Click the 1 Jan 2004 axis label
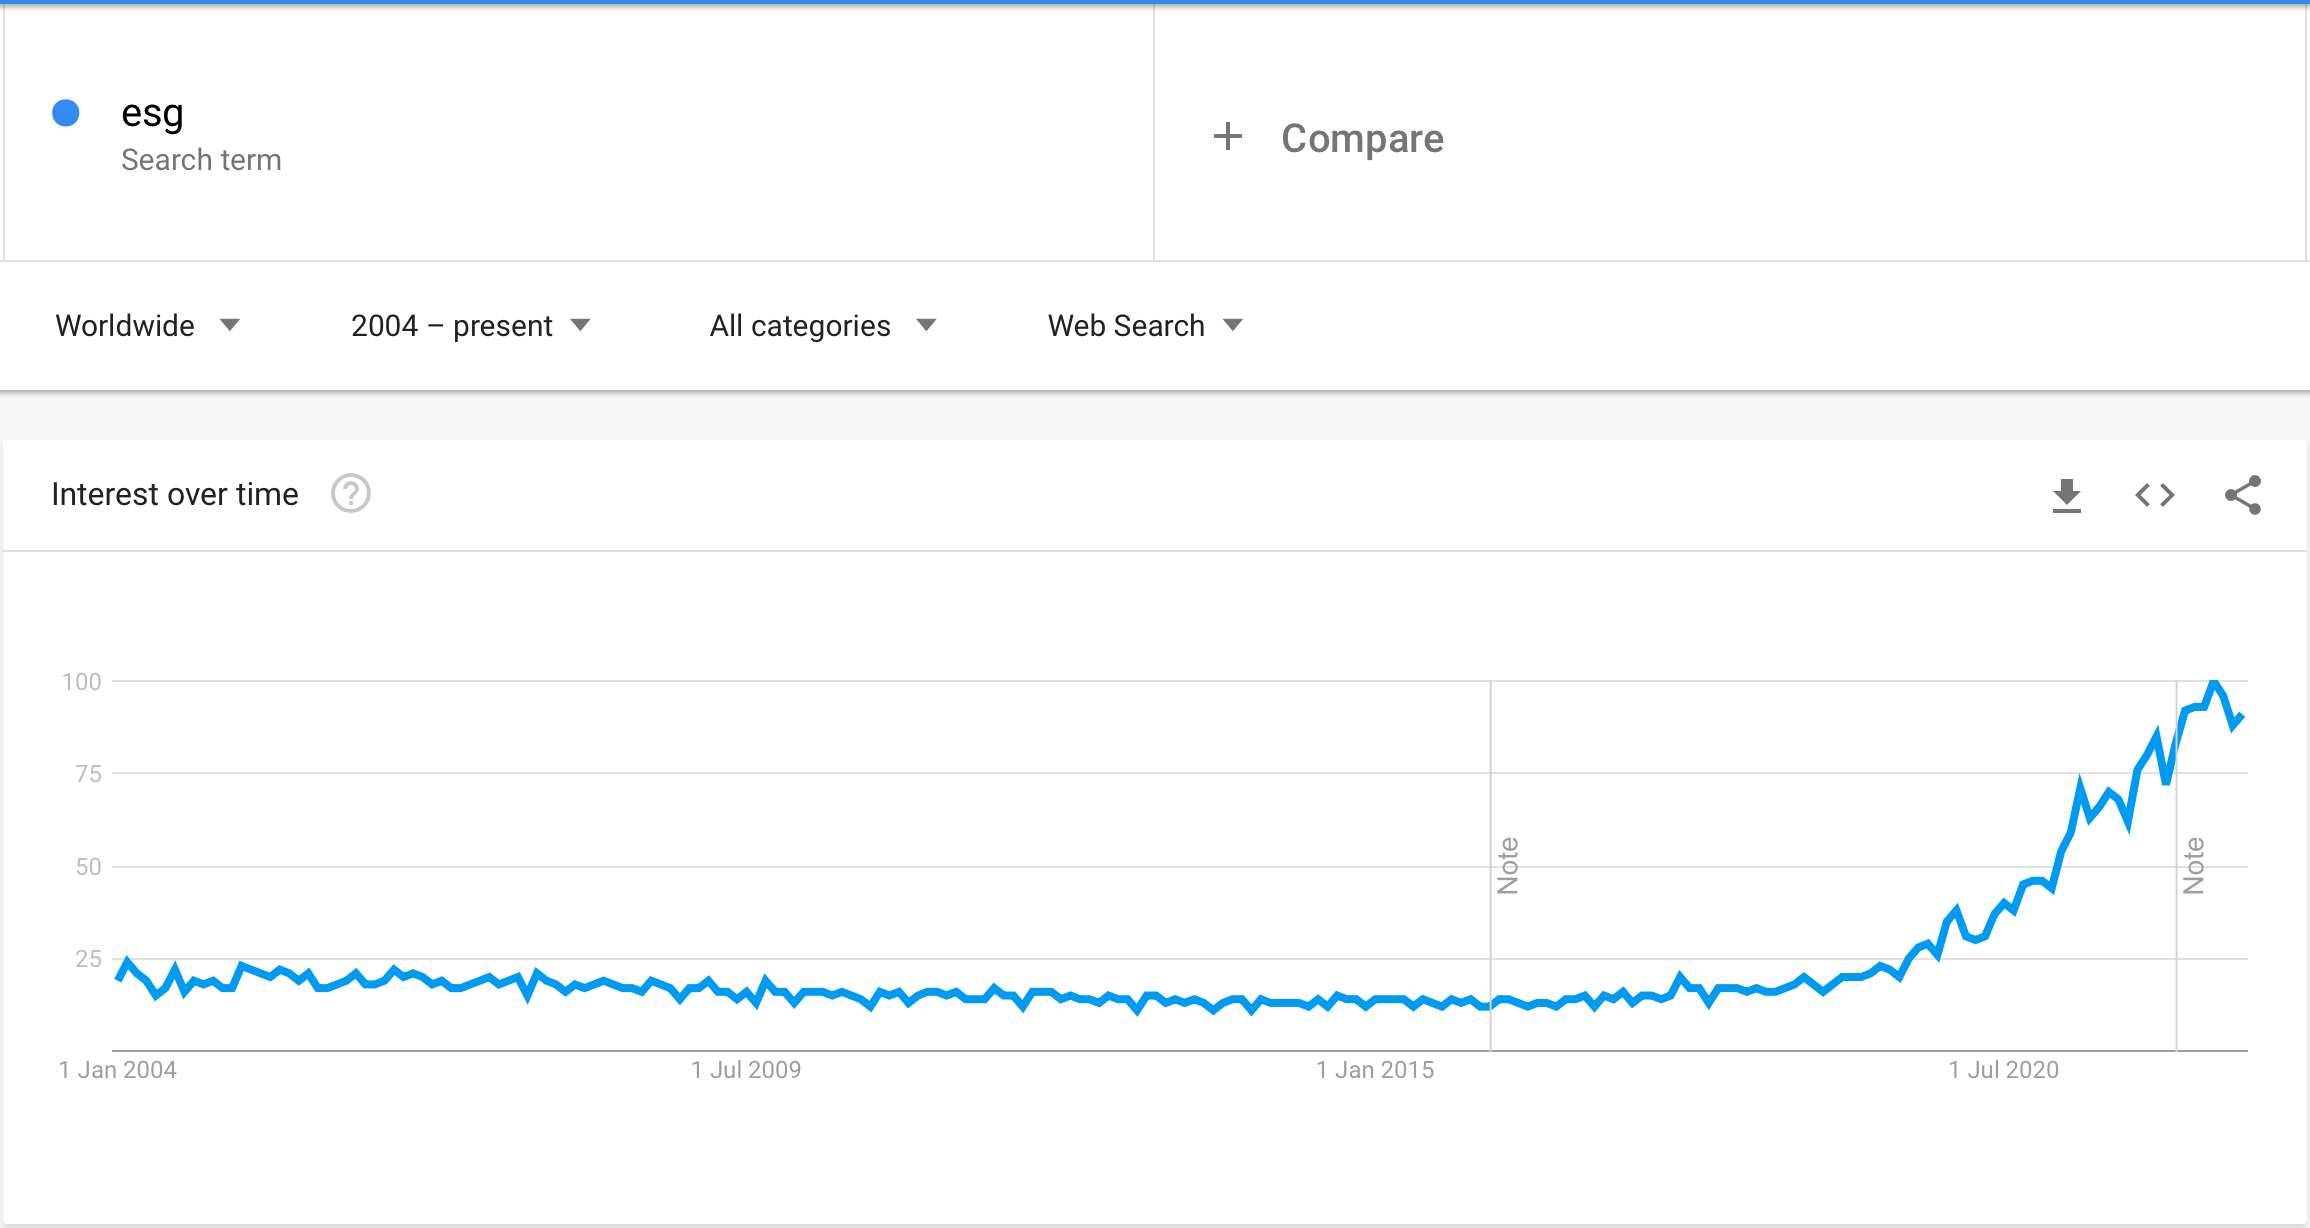The height and width of the screenshot is (1228, 2310). tap(118, 1070)
